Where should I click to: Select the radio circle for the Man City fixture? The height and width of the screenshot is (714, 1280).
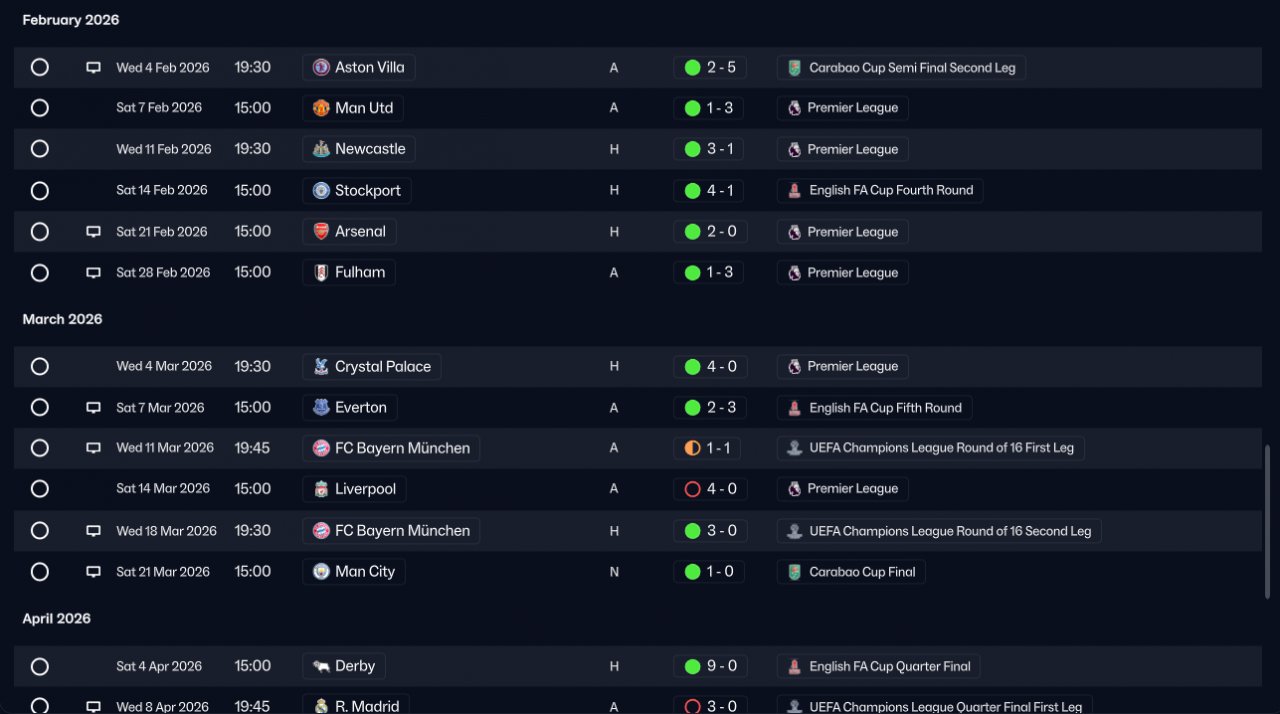40,572
